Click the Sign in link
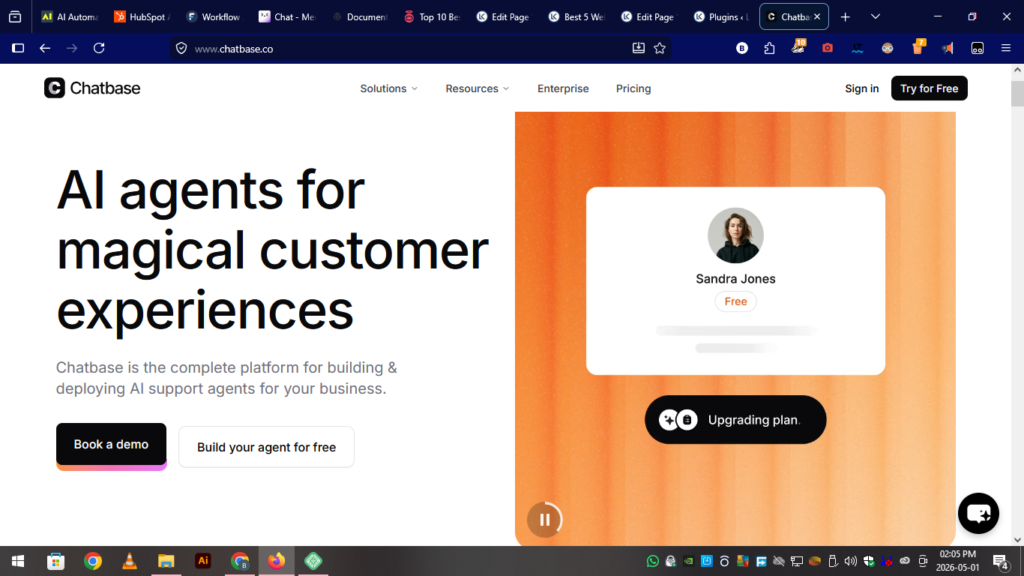 point(861,88)
